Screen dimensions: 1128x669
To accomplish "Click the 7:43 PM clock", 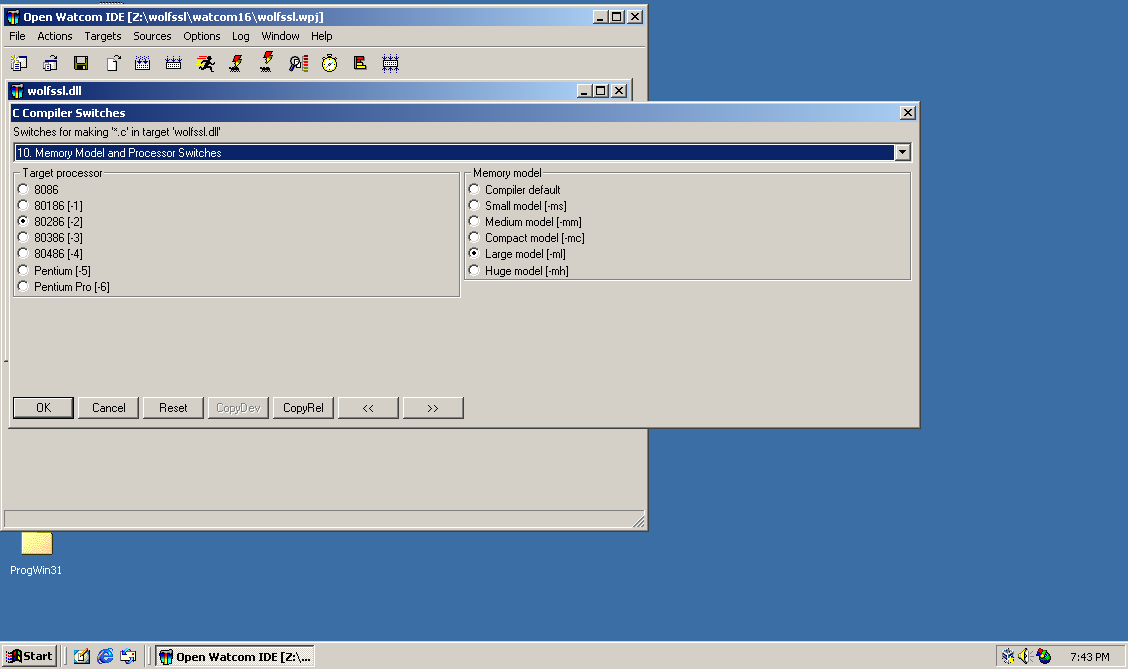I will coord(1089,657).
